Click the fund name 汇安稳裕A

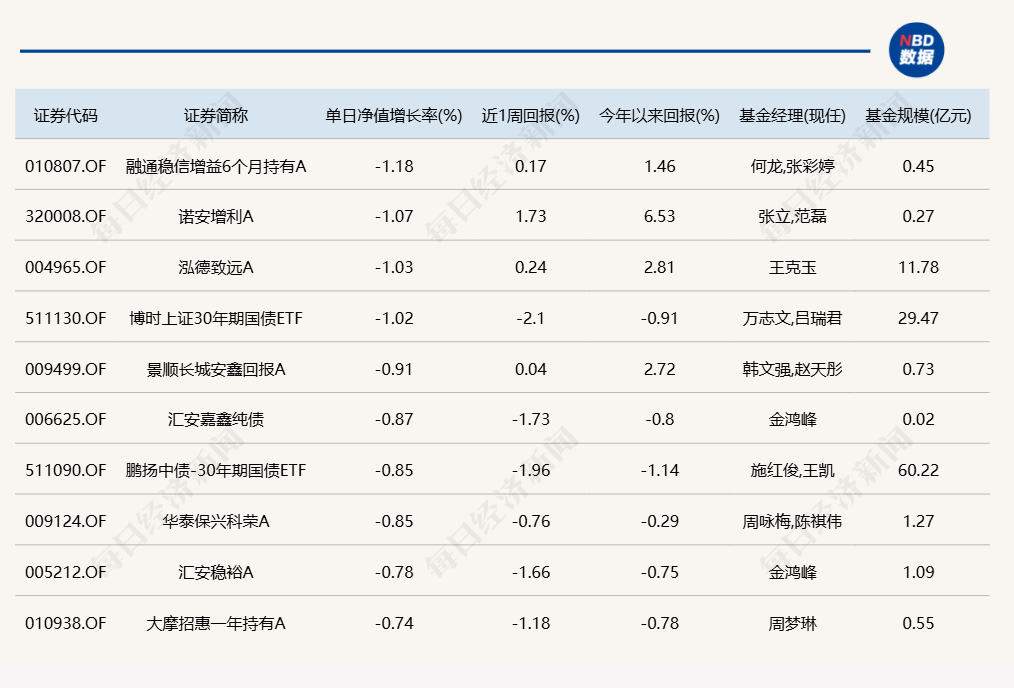pos(216,572)
